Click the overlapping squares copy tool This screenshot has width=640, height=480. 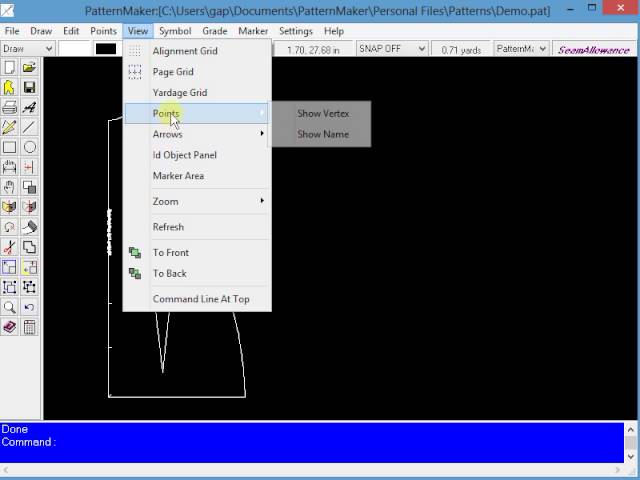point(29,187)
